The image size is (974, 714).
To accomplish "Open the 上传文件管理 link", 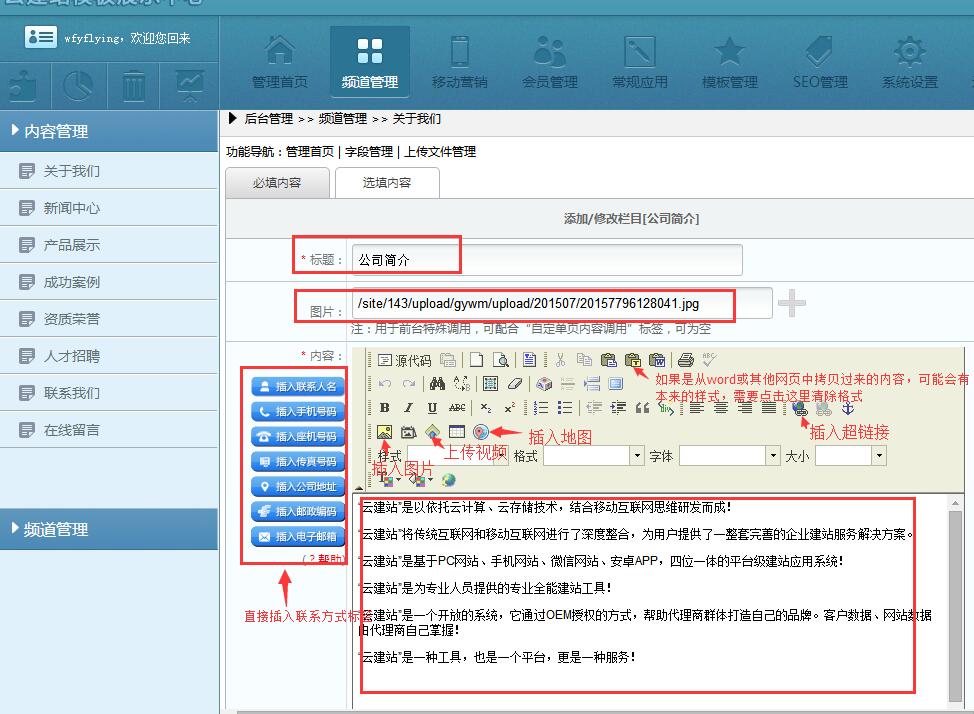I will click(440, 152).
